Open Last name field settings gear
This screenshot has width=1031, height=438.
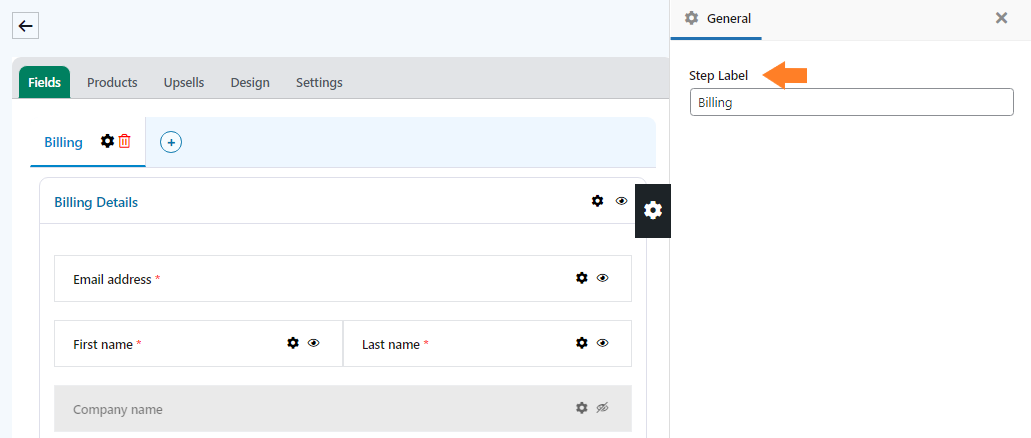pos(581,343)
